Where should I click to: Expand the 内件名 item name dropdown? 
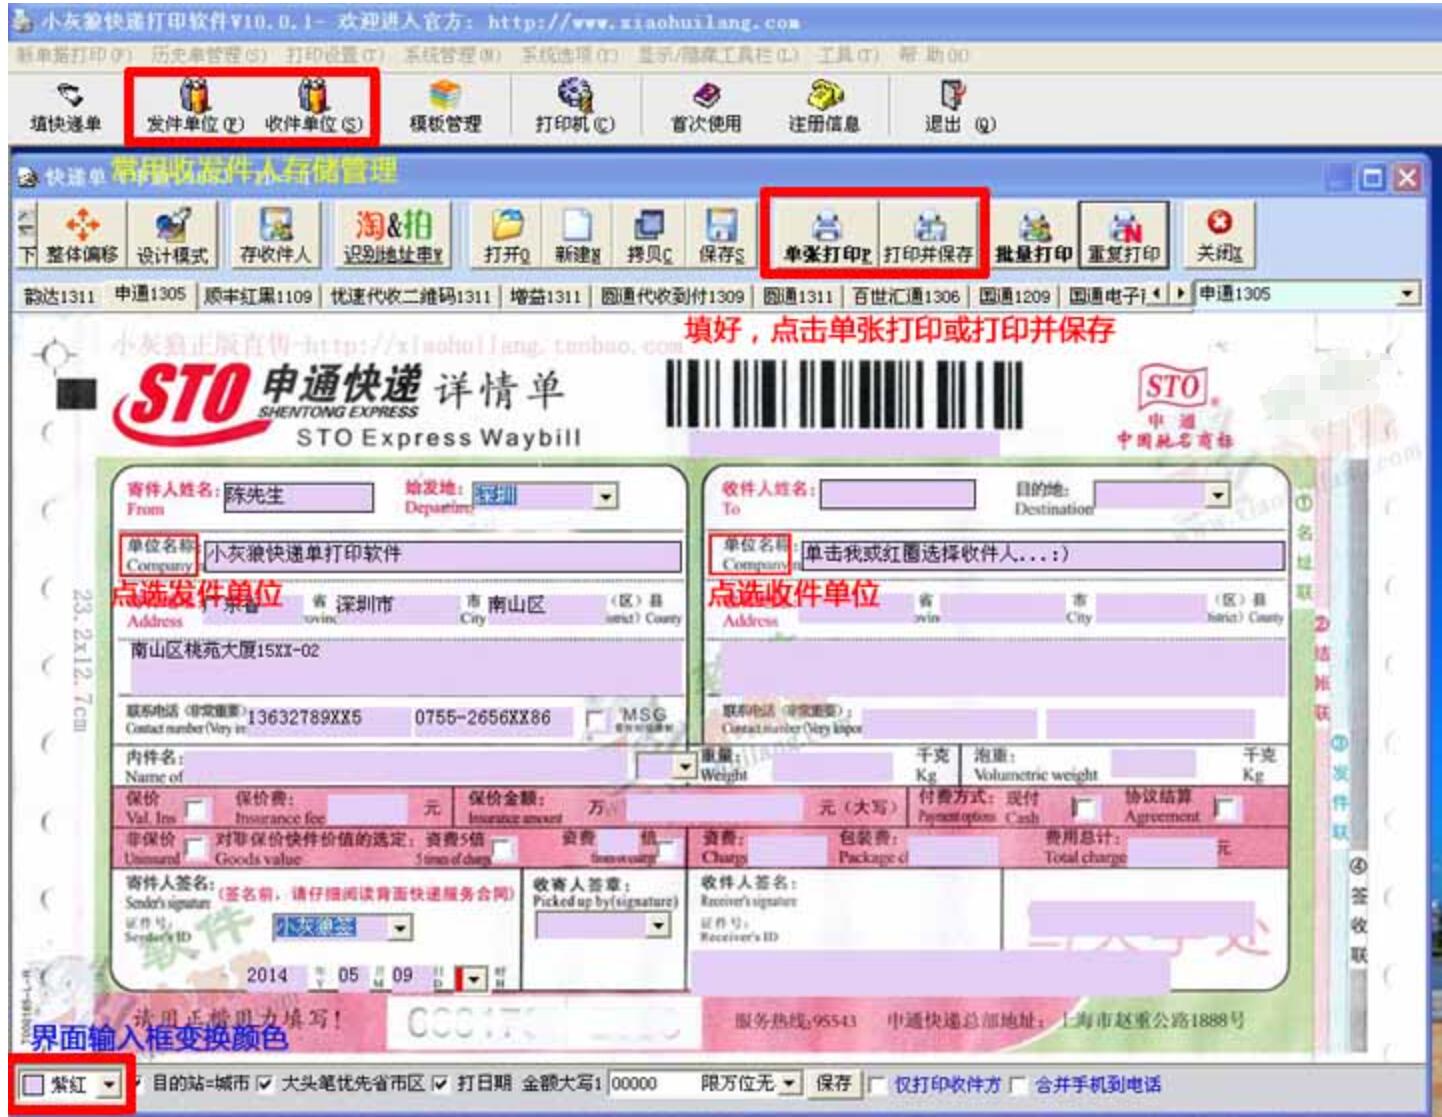coord(684,766)
